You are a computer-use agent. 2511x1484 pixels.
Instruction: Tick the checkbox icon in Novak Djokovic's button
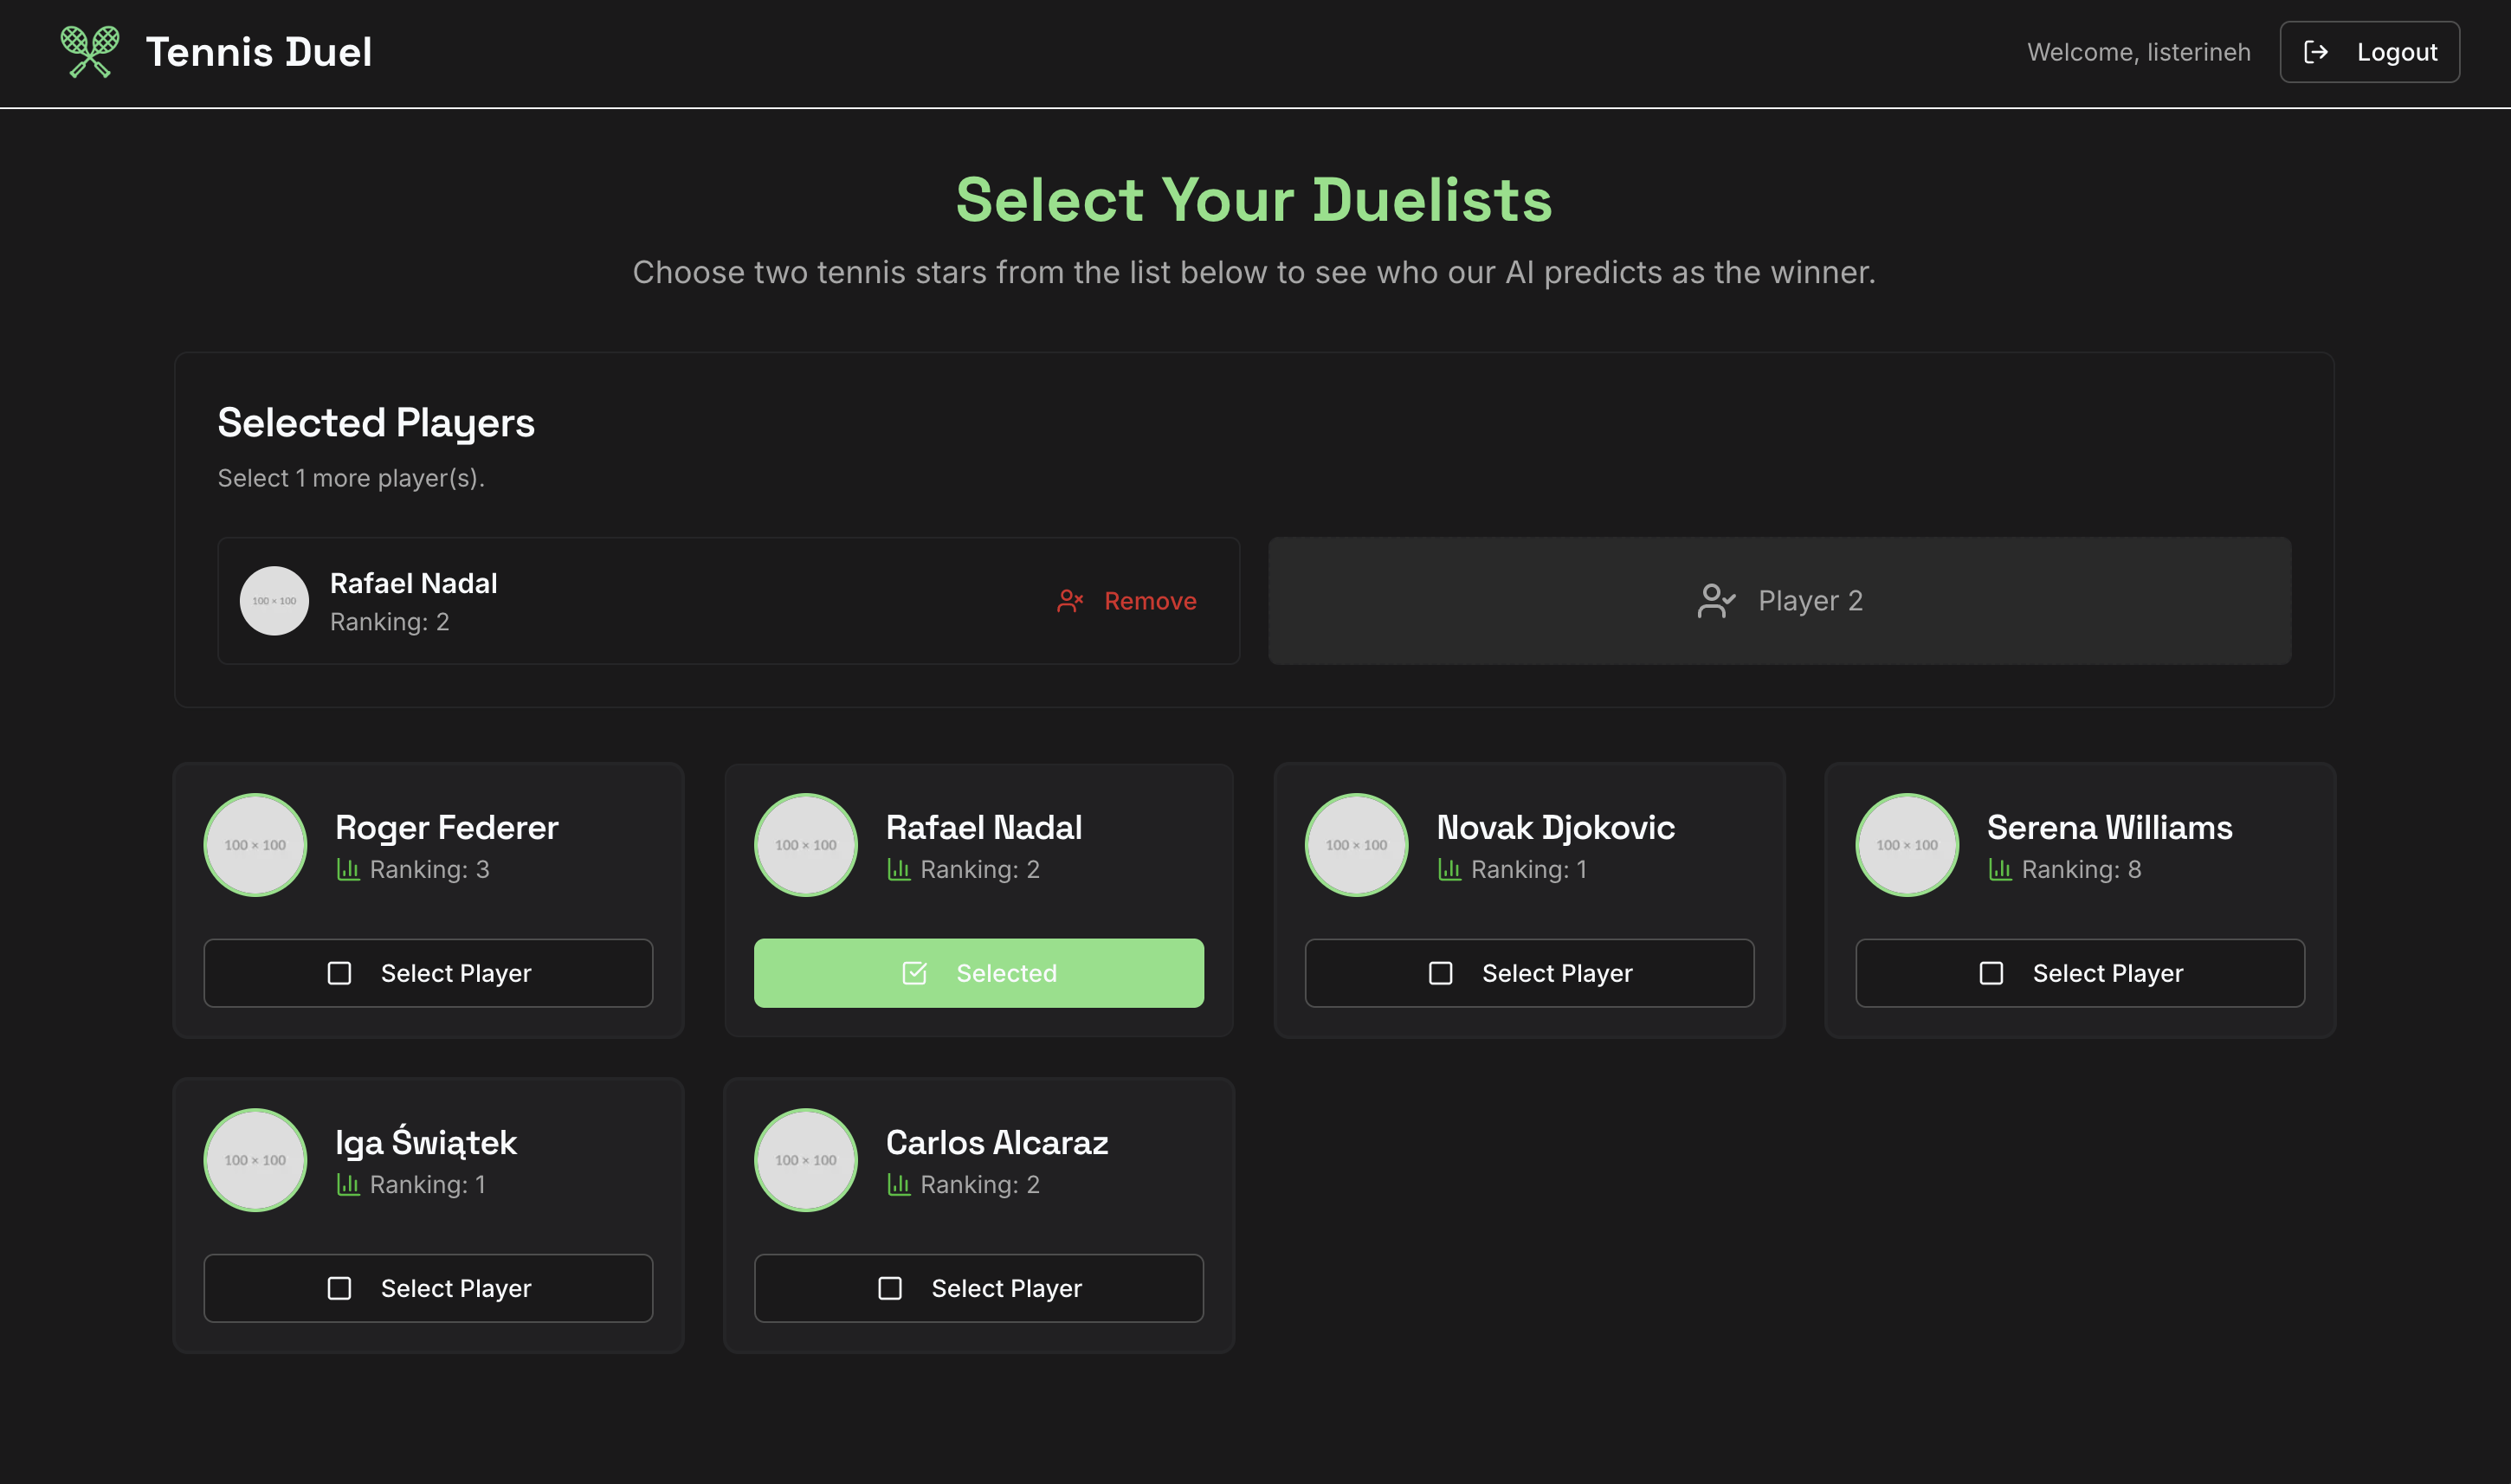(1440, 973)
